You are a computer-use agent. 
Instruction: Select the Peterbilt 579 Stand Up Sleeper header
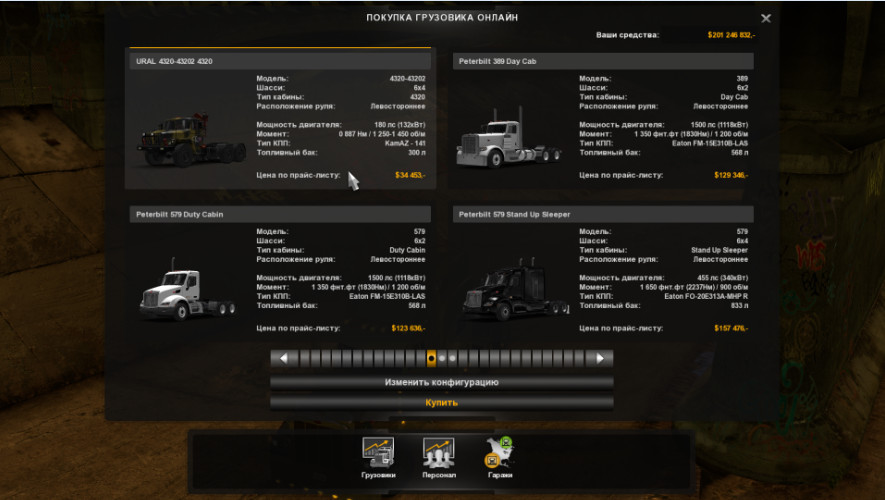pyautogui.click(x=602, y=215)
